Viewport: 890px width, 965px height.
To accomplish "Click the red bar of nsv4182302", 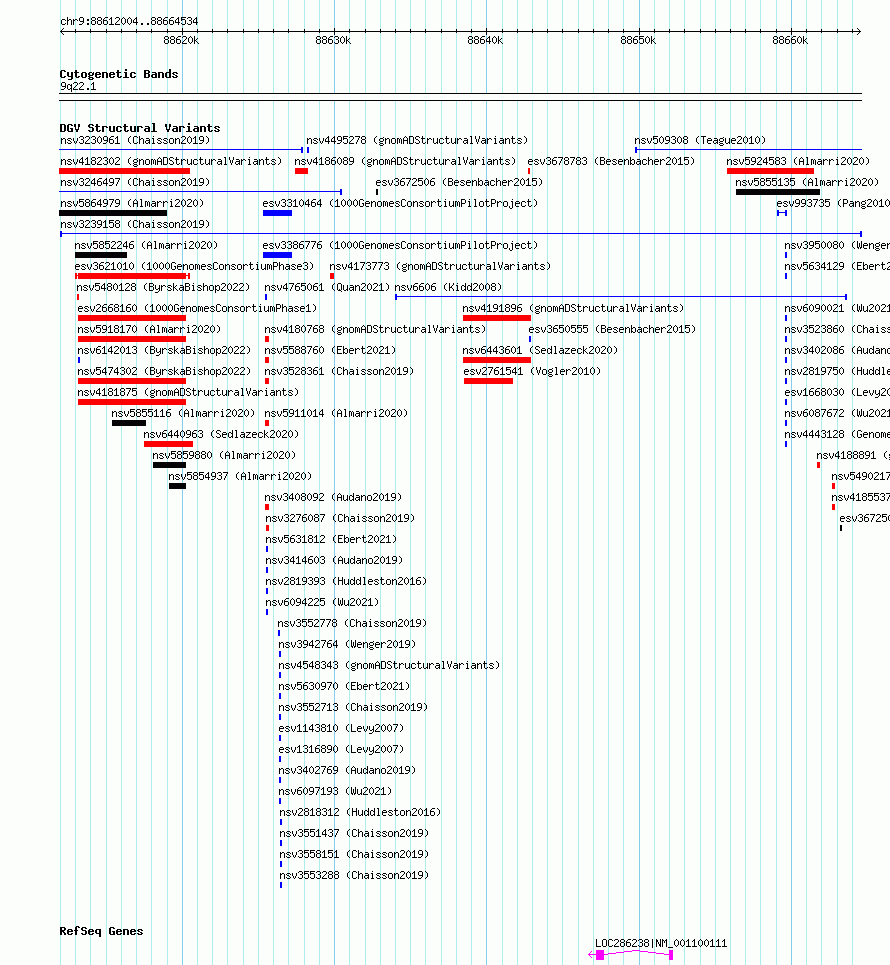I will click(124, 171).
